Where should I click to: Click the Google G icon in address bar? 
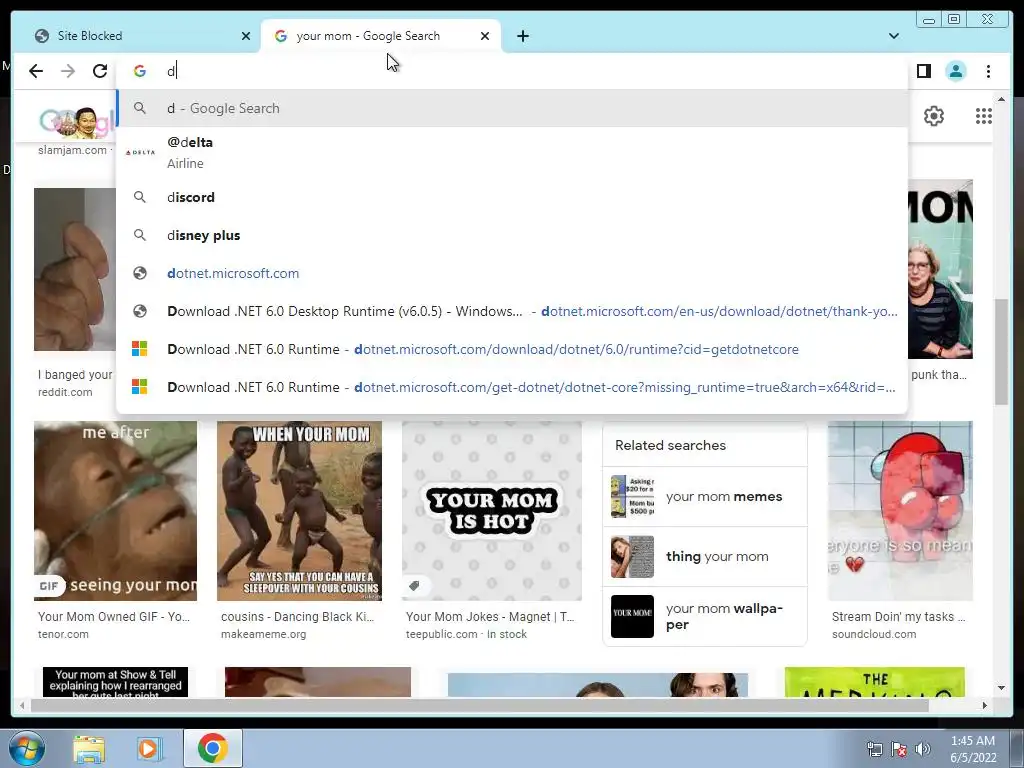pos(140,71)
